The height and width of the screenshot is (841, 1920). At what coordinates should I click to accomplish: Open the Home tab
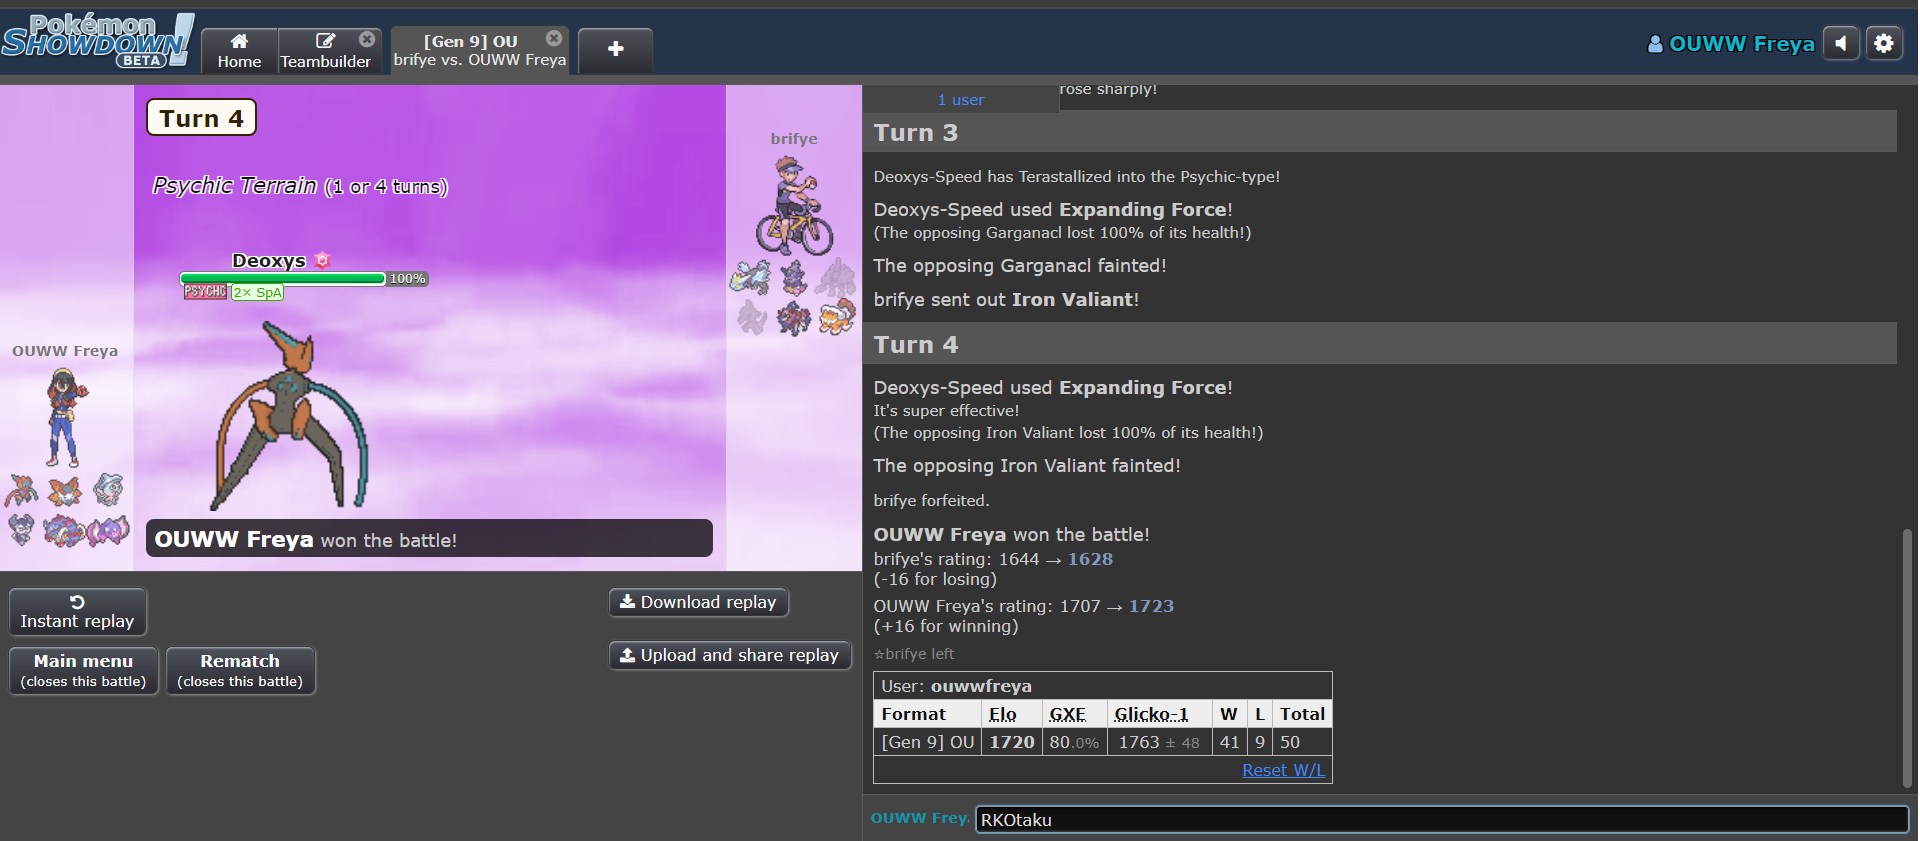[239, 50]
